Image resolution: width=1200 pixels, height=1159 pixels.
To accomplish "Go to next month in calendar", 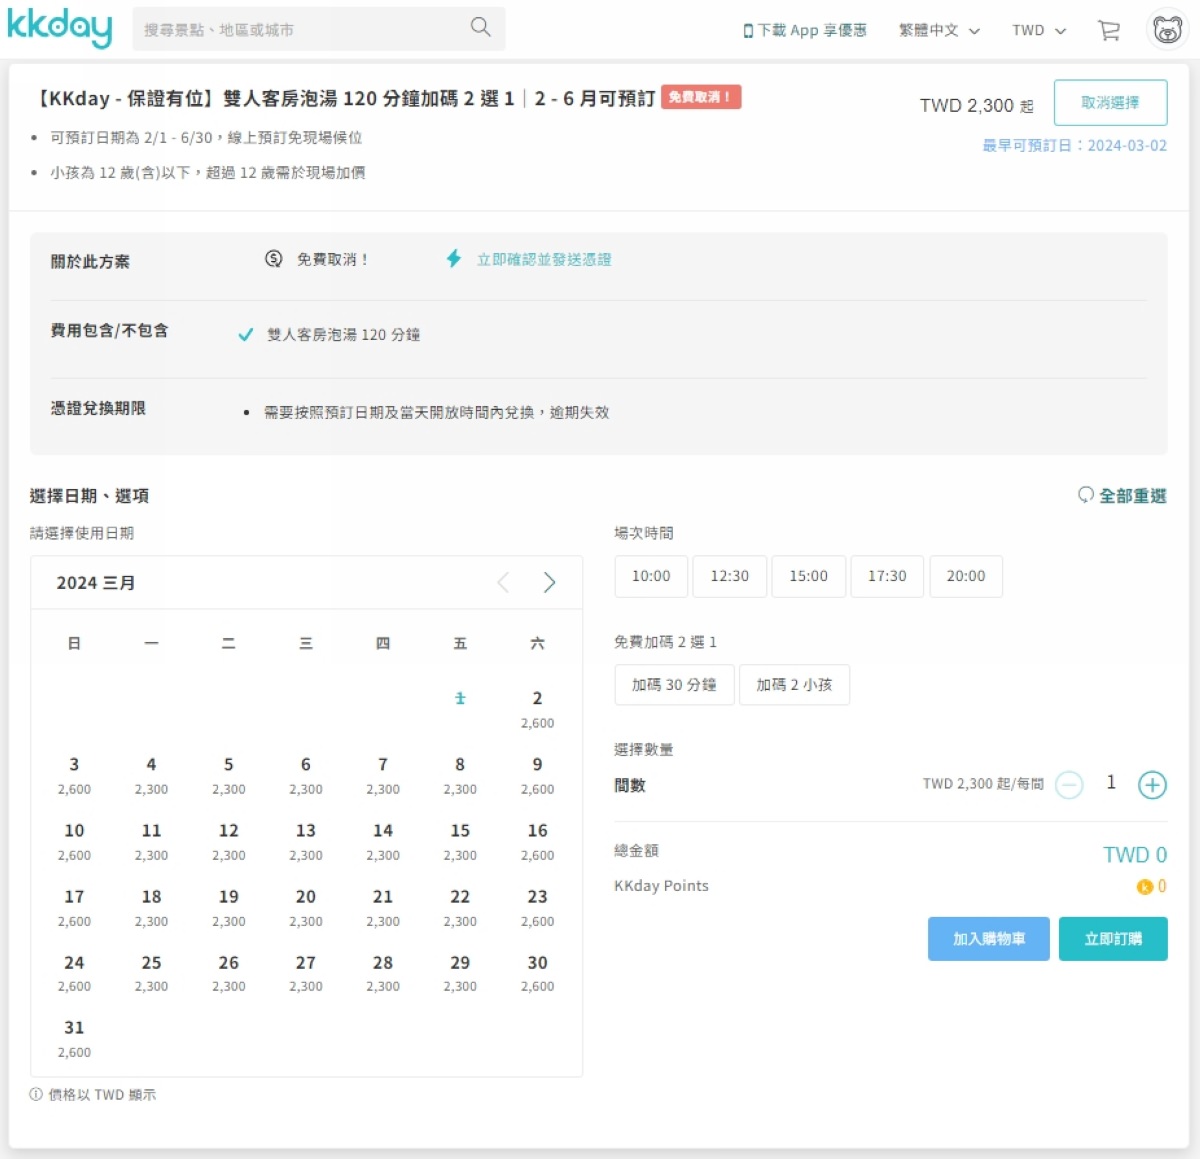I will (x=549, y=583).
